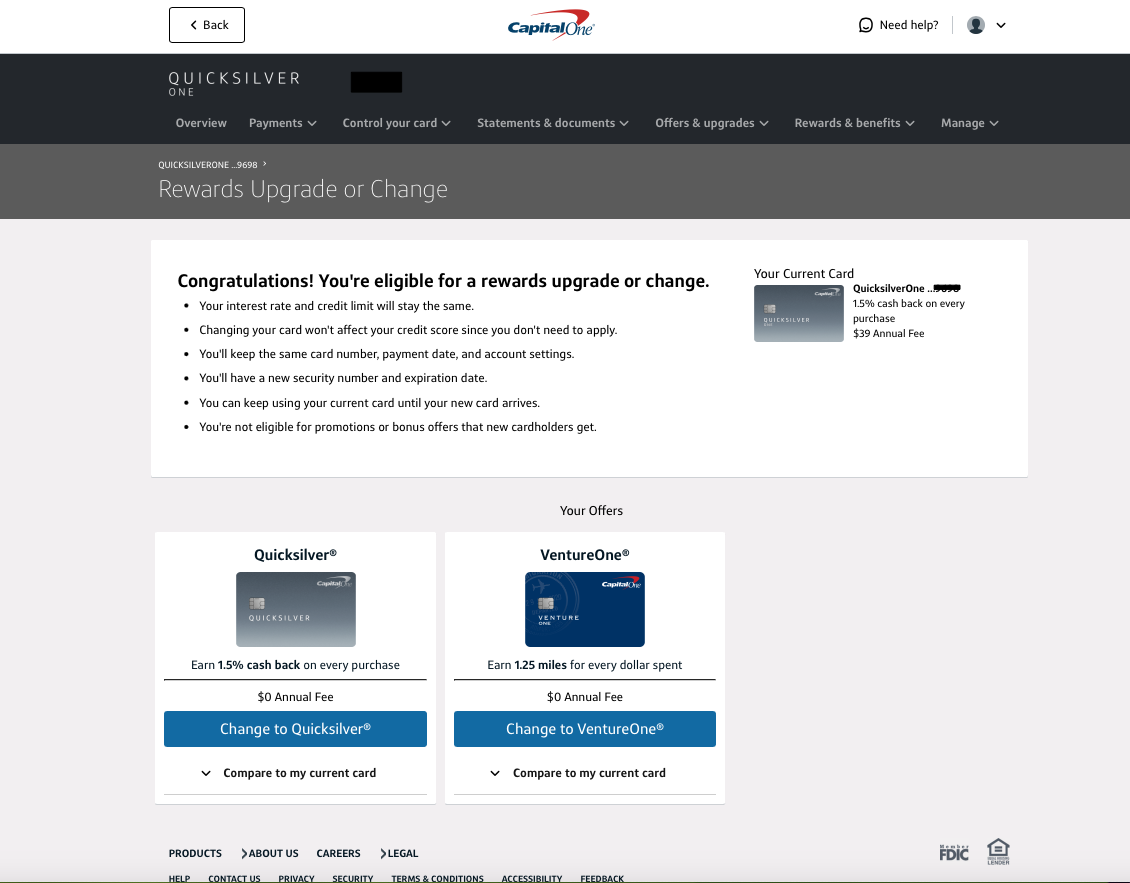The width and height of the screenshot is (1130, 883).
Task: Open the Offers & upgrades dropdown
Action: tap(712, 123)
